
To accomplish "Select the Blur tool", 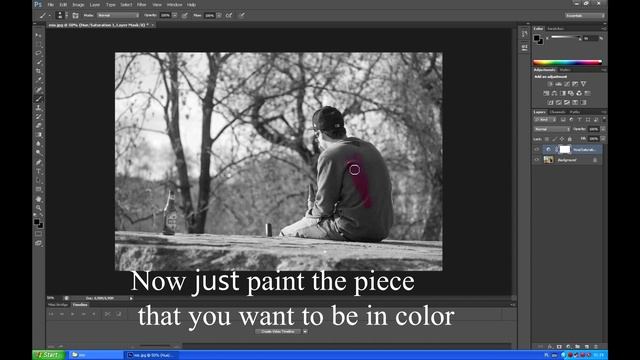I will 38,144.
